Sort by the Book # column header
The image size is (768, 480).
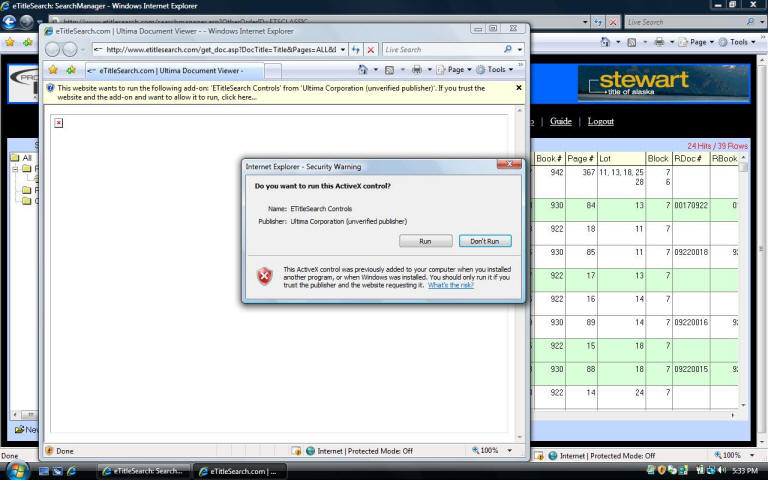pos(549,159)
